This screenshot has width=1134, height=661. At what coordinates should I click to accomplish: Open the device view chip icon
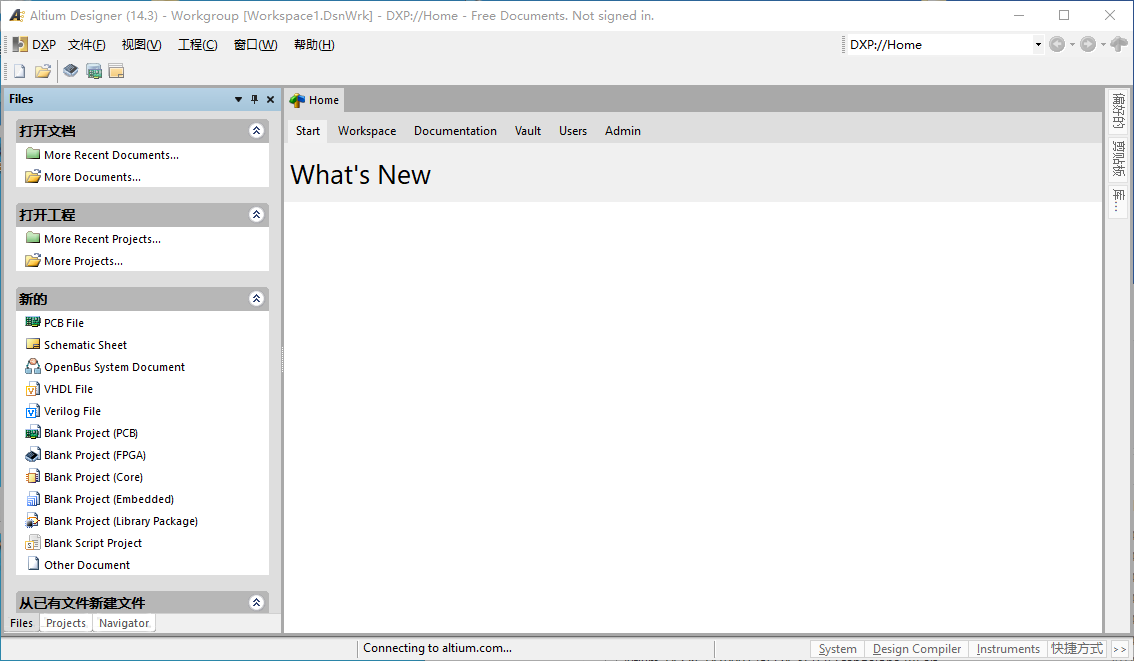click(x=70, y=71)
